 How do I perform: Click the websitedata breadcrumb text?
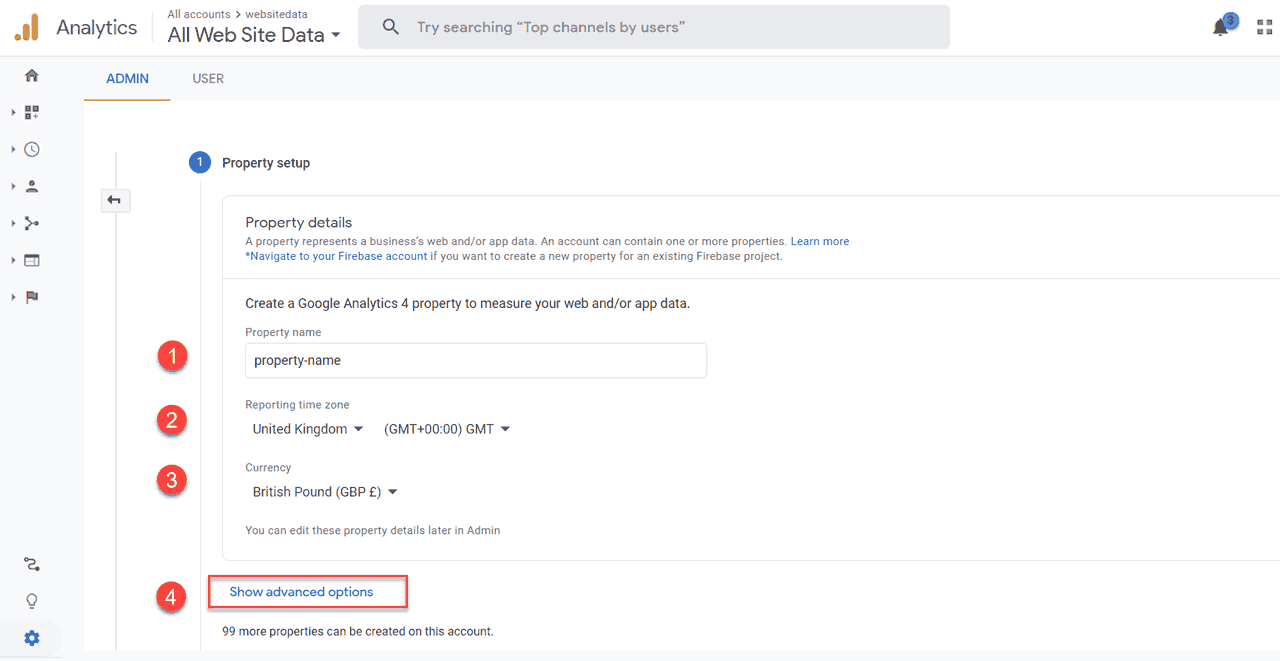tap(275, 15)
